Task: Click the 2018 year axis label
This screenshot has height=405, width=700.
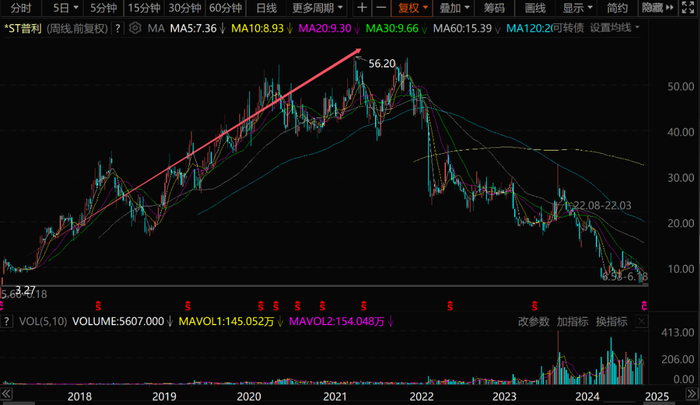Action: pyautogui.click(x=79, y=397)
